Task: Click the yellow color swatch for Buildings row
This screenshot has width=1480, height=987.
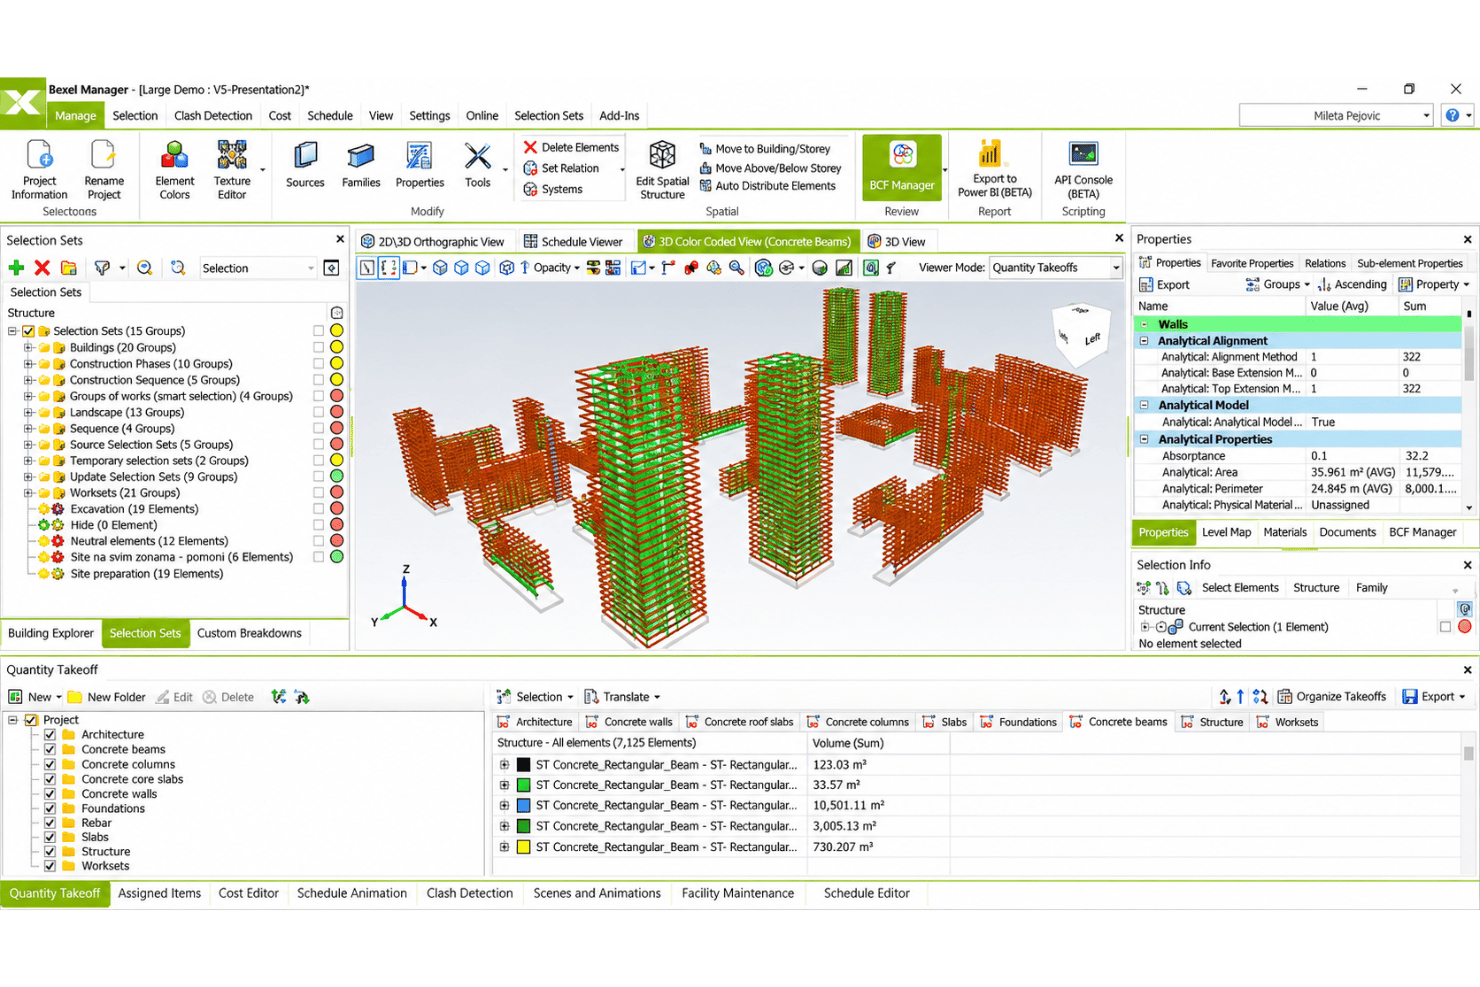Action: click(337, 348)
